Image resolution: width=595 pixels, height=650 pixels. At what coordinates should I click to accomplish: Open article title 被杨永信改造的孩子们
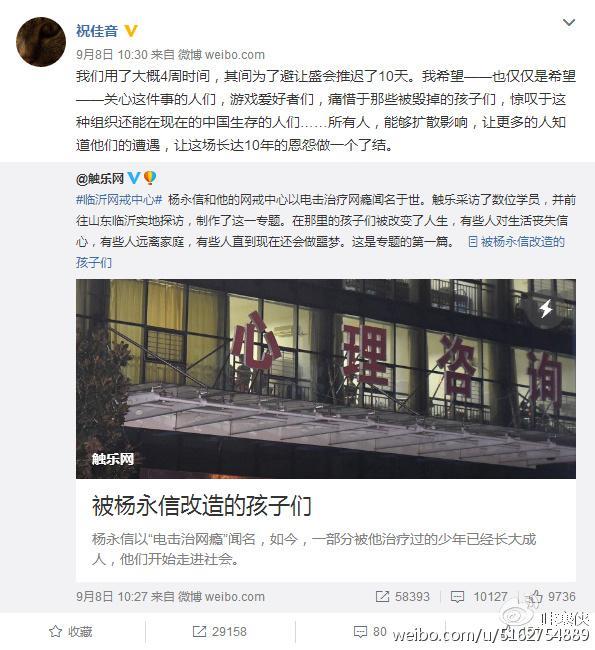(x=202, y=506)
